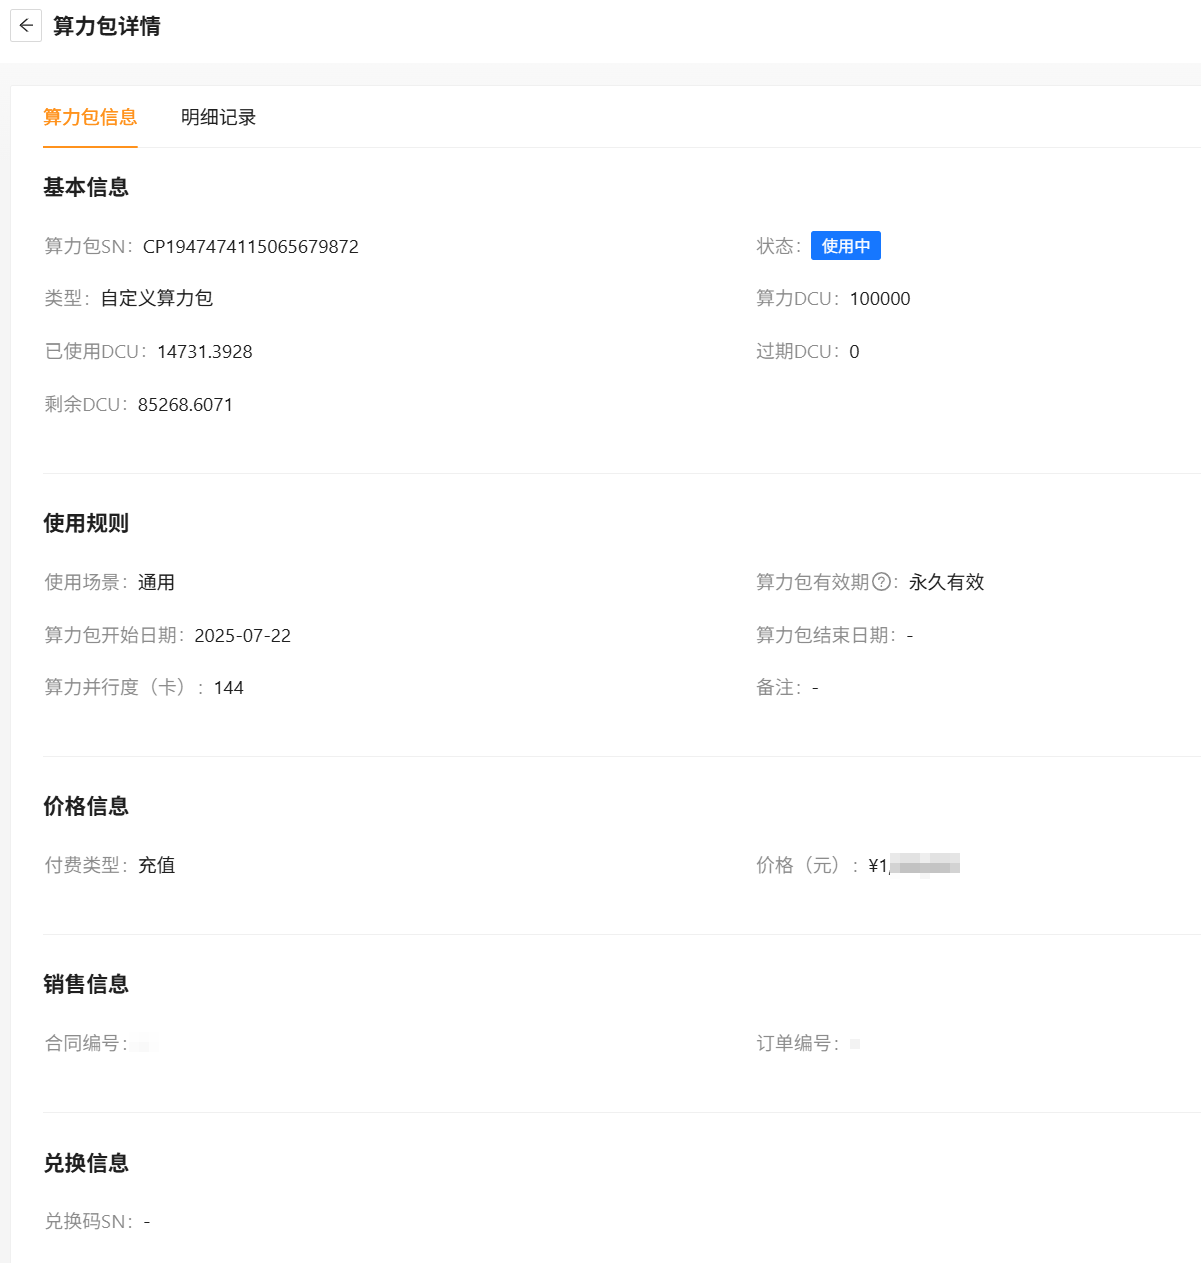Click the remaining DCU value 85268.6071
The image size is (1201, 1263).
point(185,405)
